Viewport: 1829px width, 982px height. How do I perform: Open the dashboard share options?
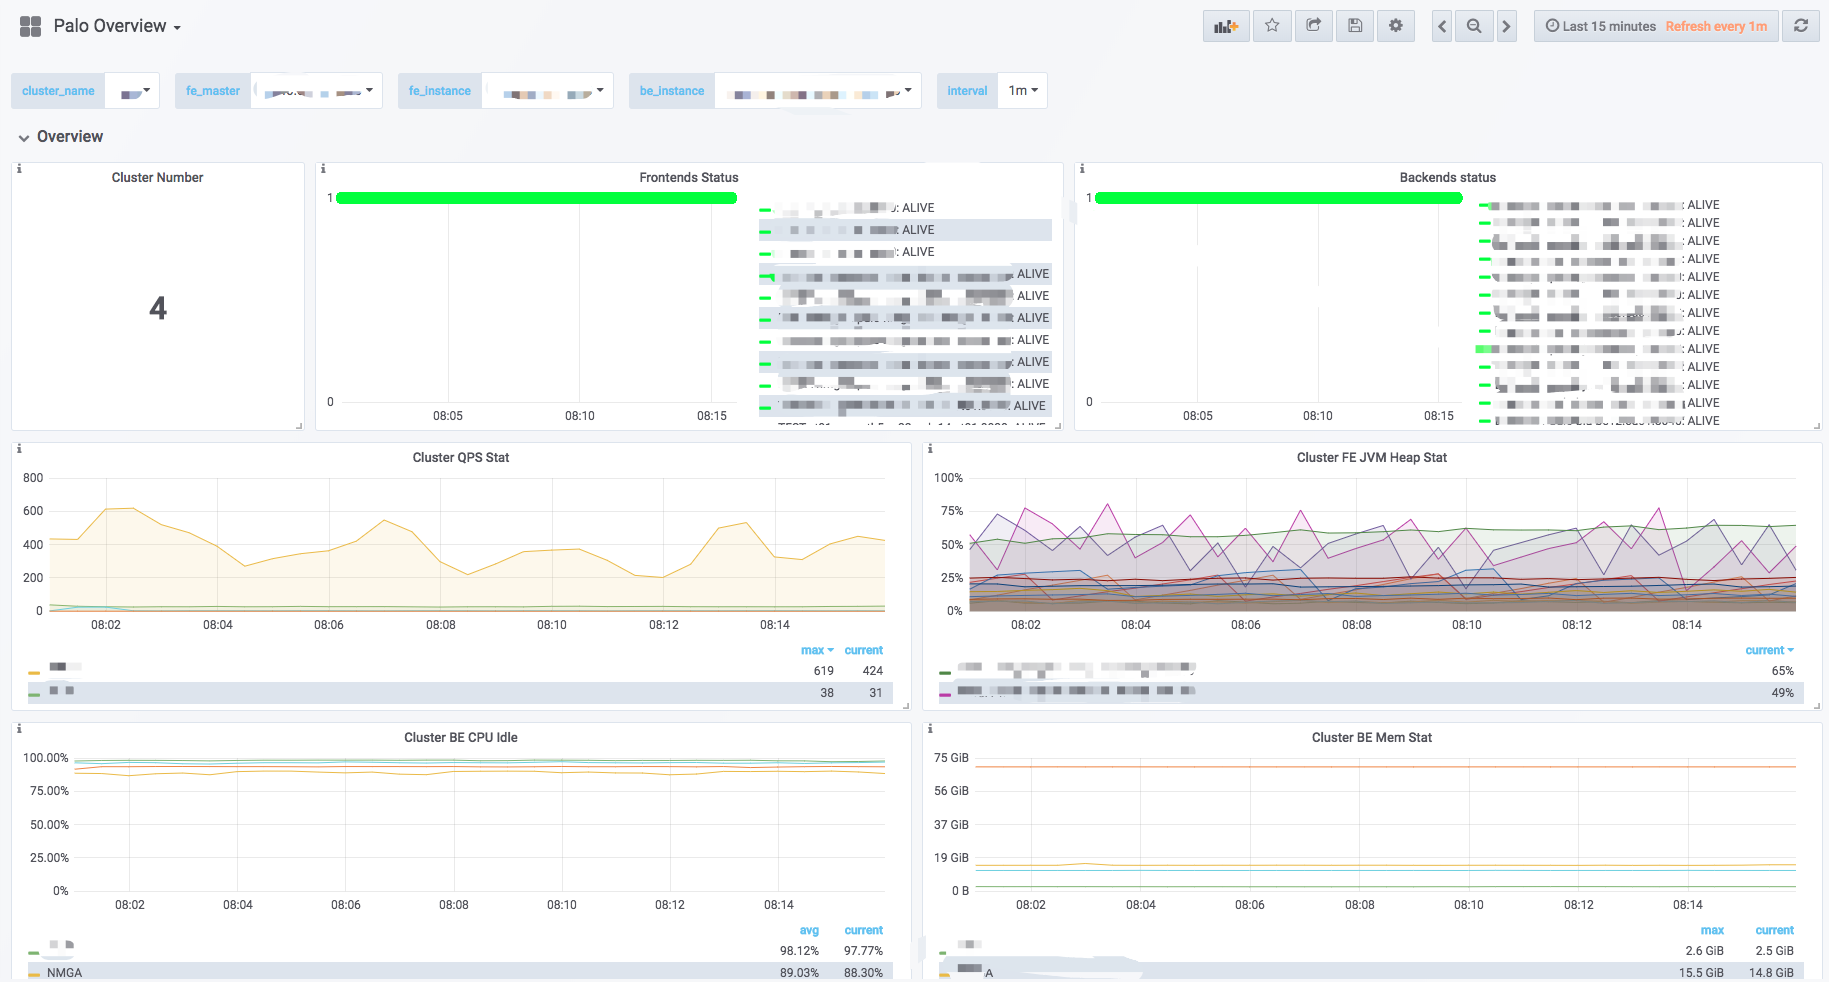[x=1313, y=25]
